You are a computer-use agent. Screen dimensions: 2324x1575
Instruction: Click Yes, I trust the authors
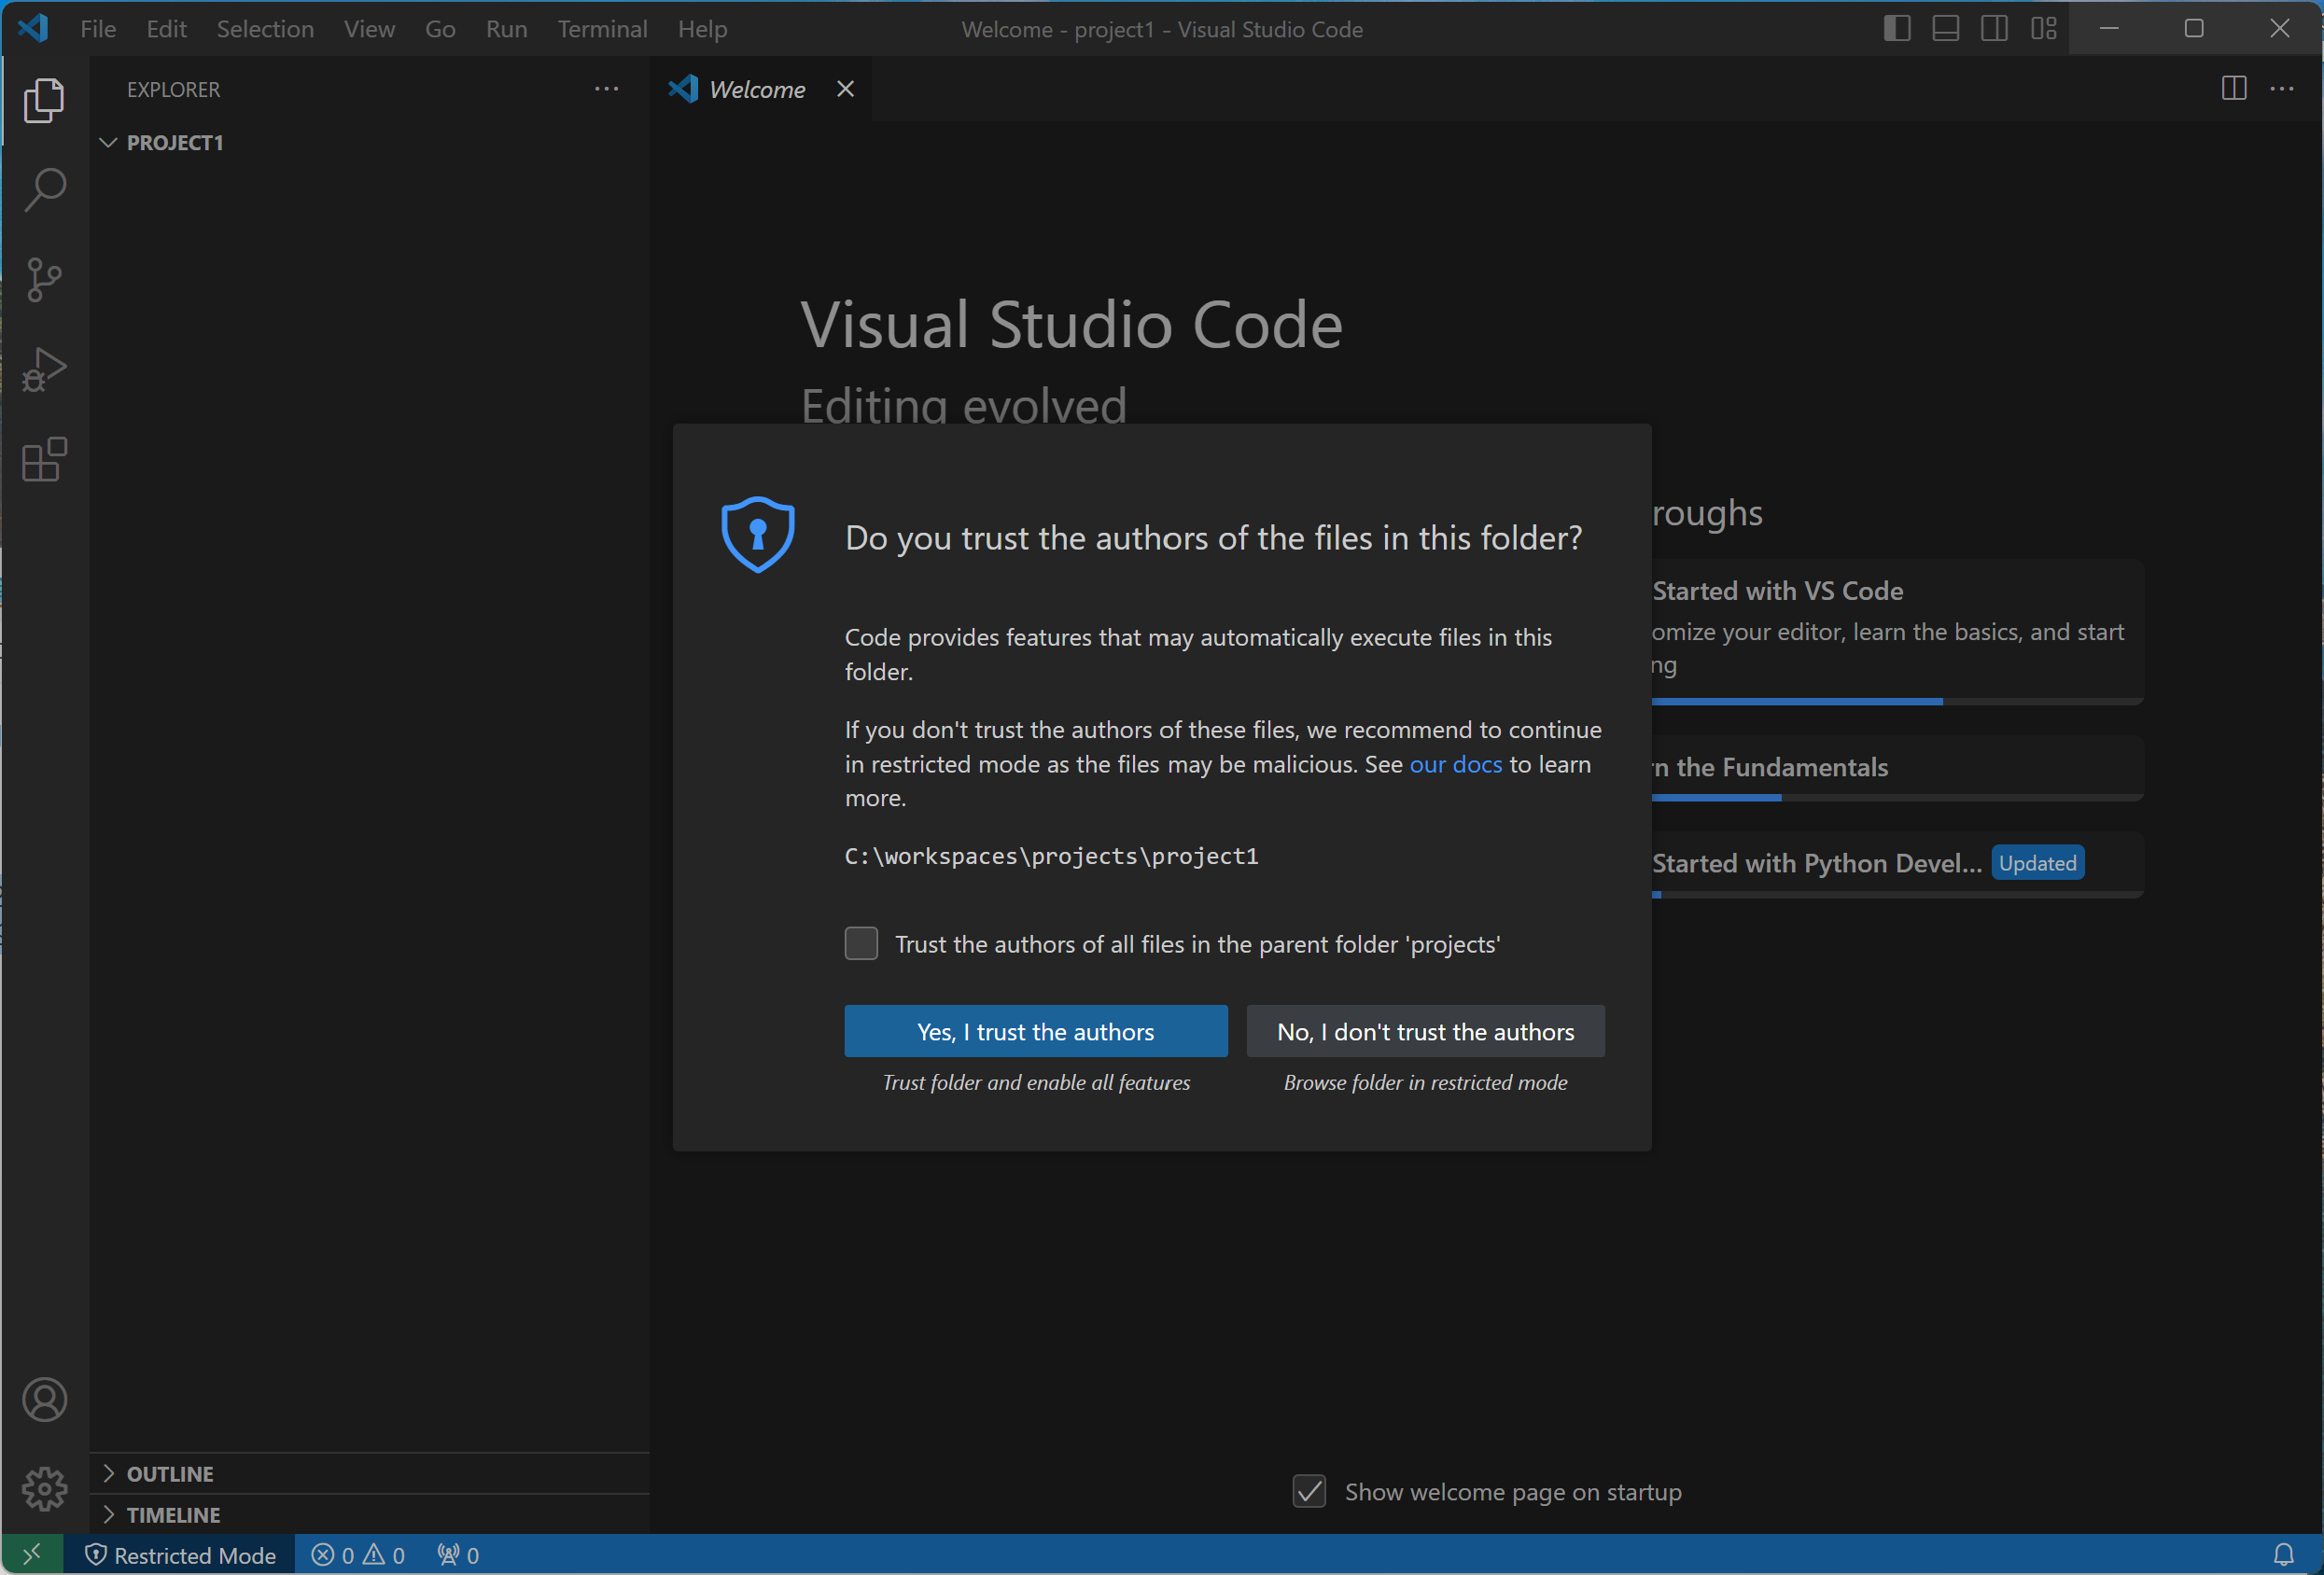pos(1035,1031)
